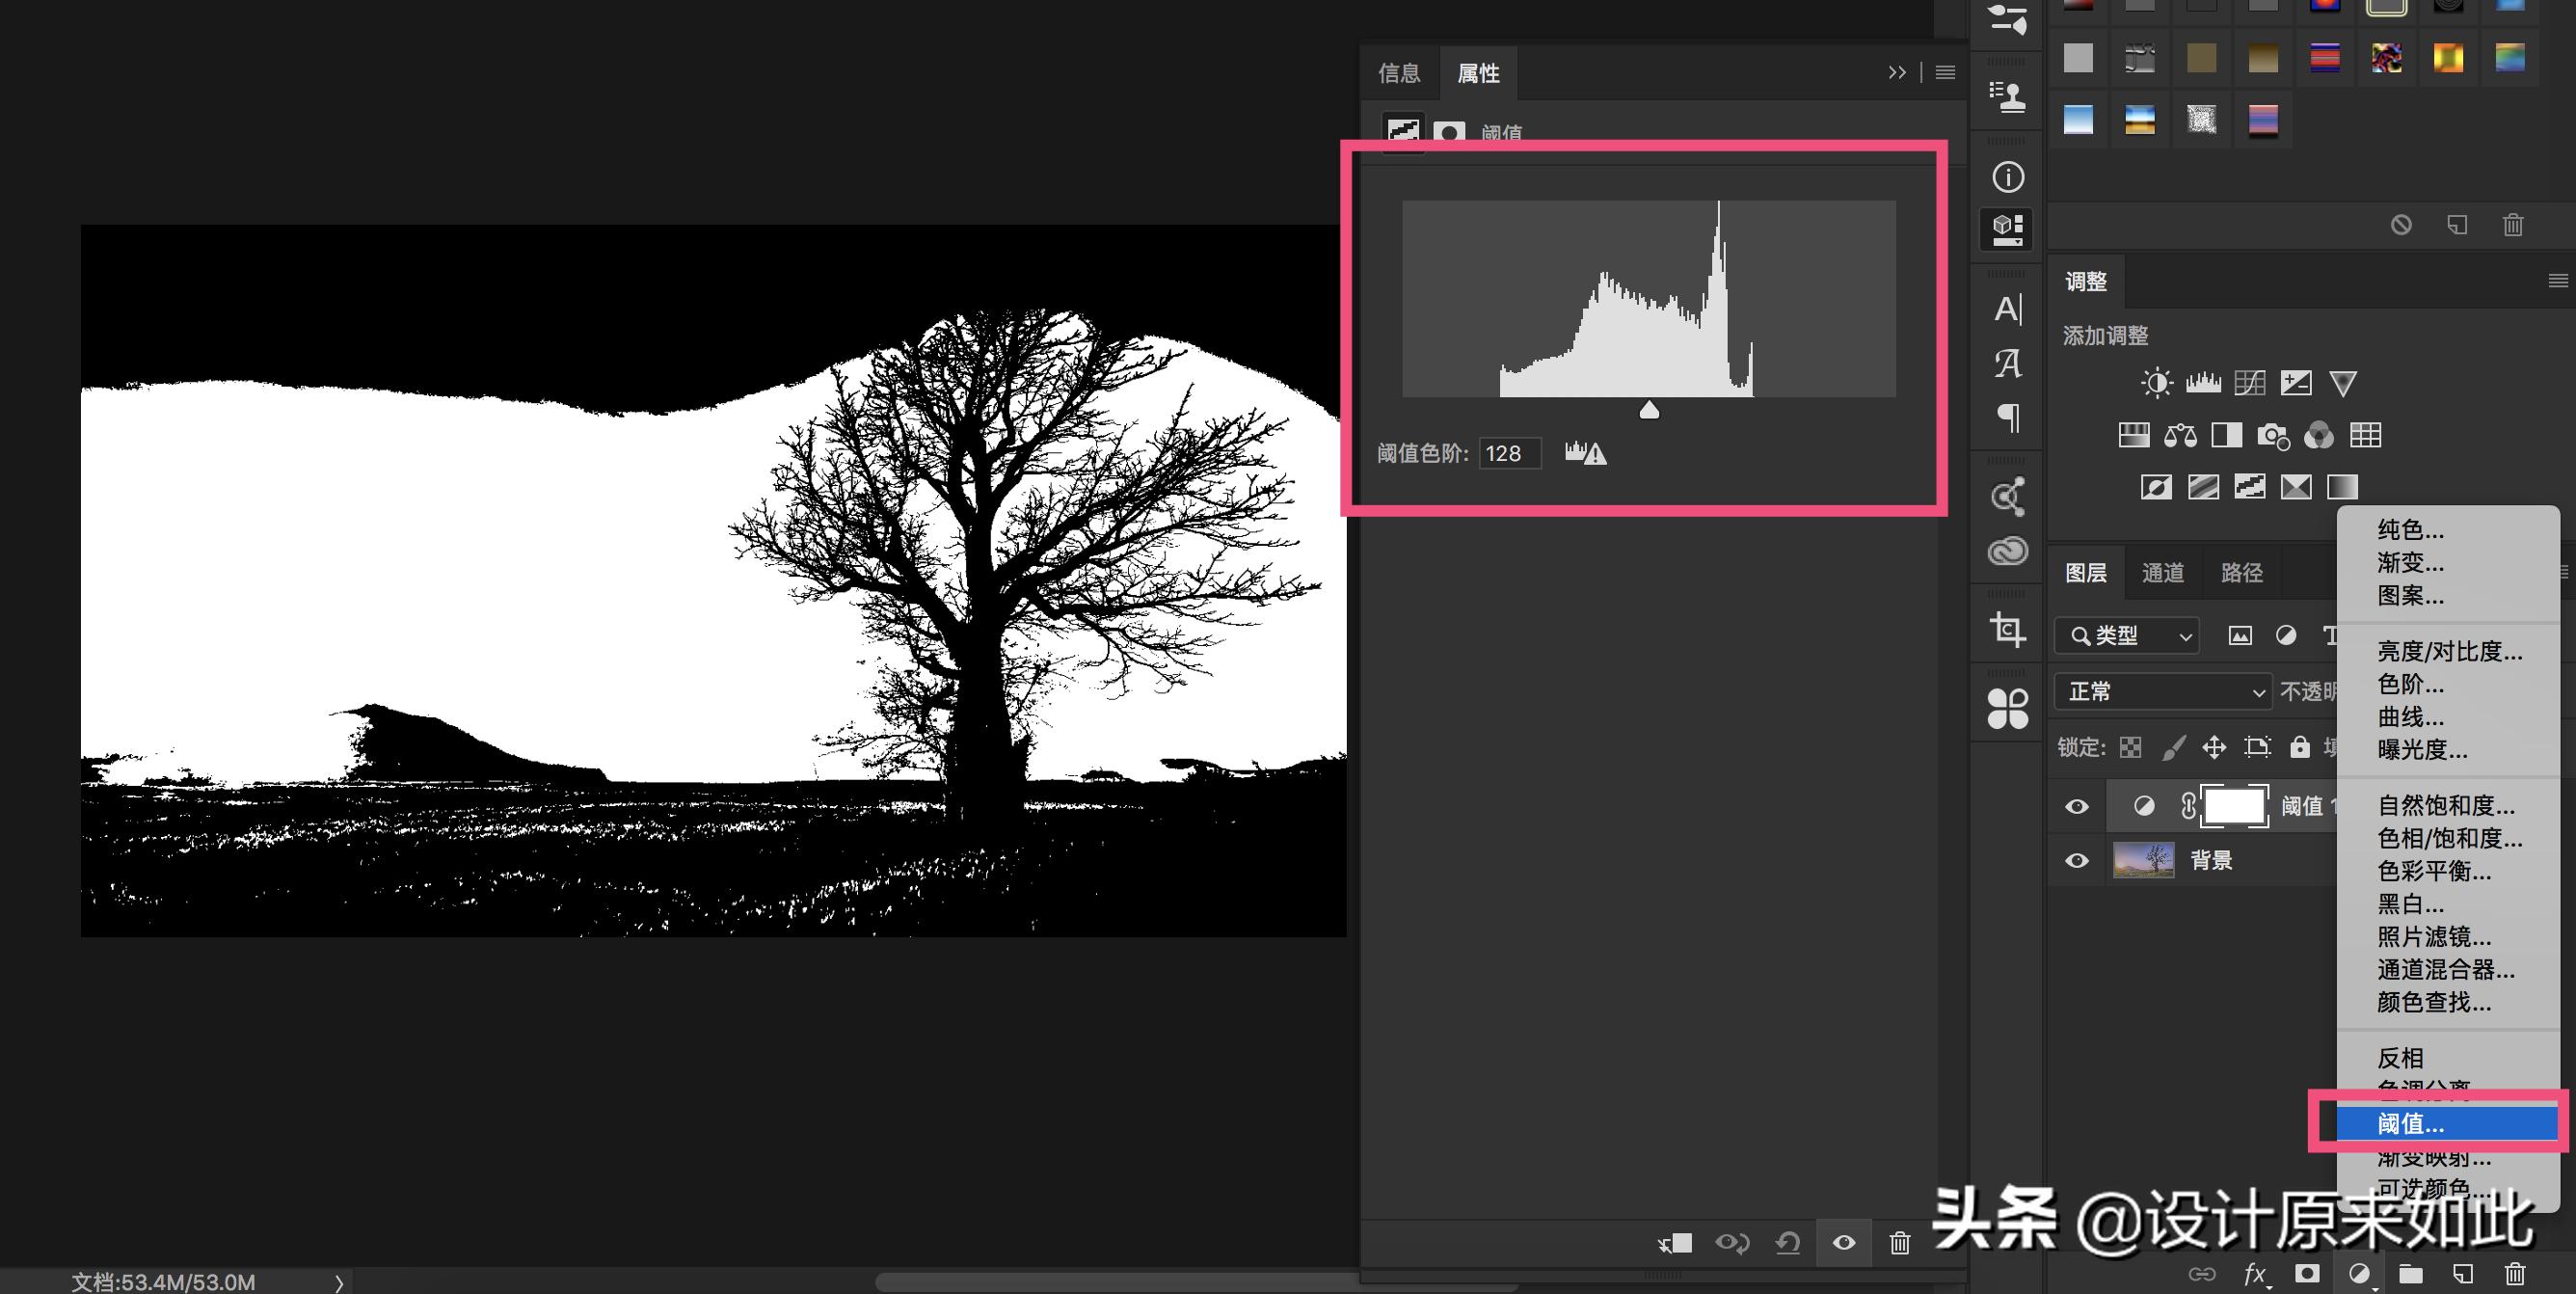
Task: Click the Levels adjustment icon
Action: click(2203, 383)
